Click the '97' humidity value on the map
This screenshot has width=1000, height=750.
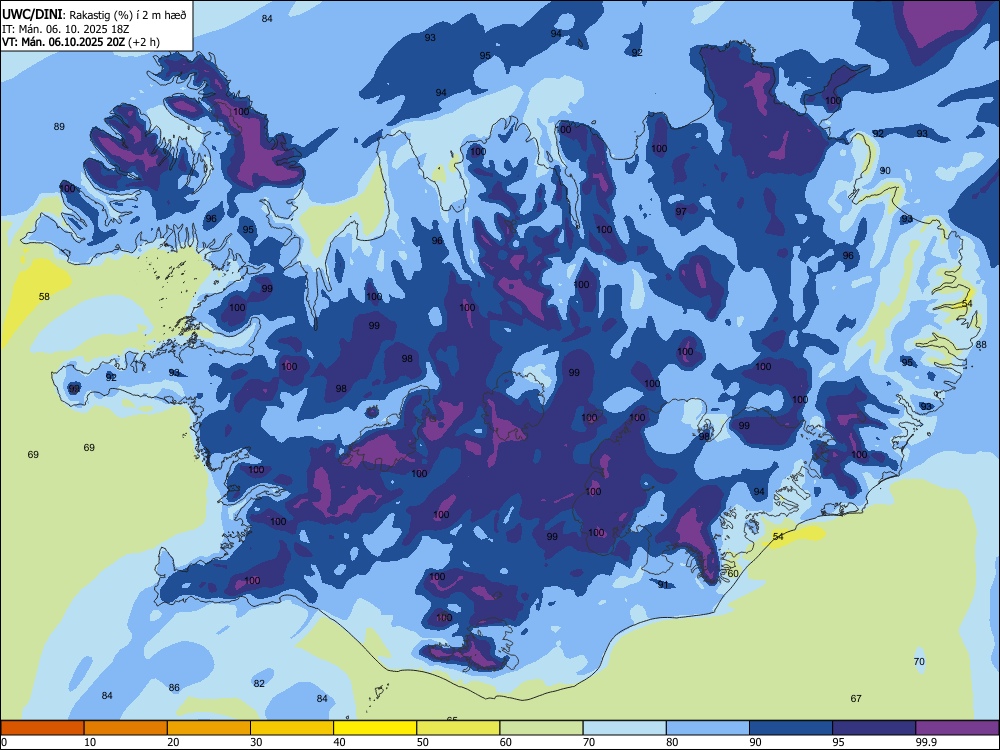tap(681, 212)
